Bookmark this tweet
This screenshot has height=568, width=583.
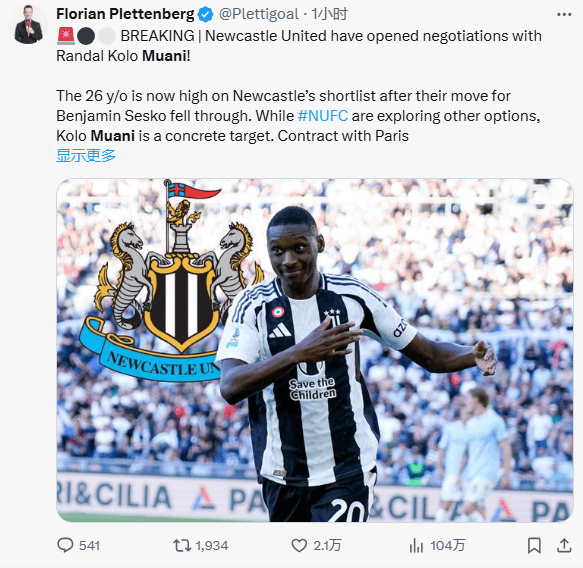pyautogui.click(x=534, y=546)
